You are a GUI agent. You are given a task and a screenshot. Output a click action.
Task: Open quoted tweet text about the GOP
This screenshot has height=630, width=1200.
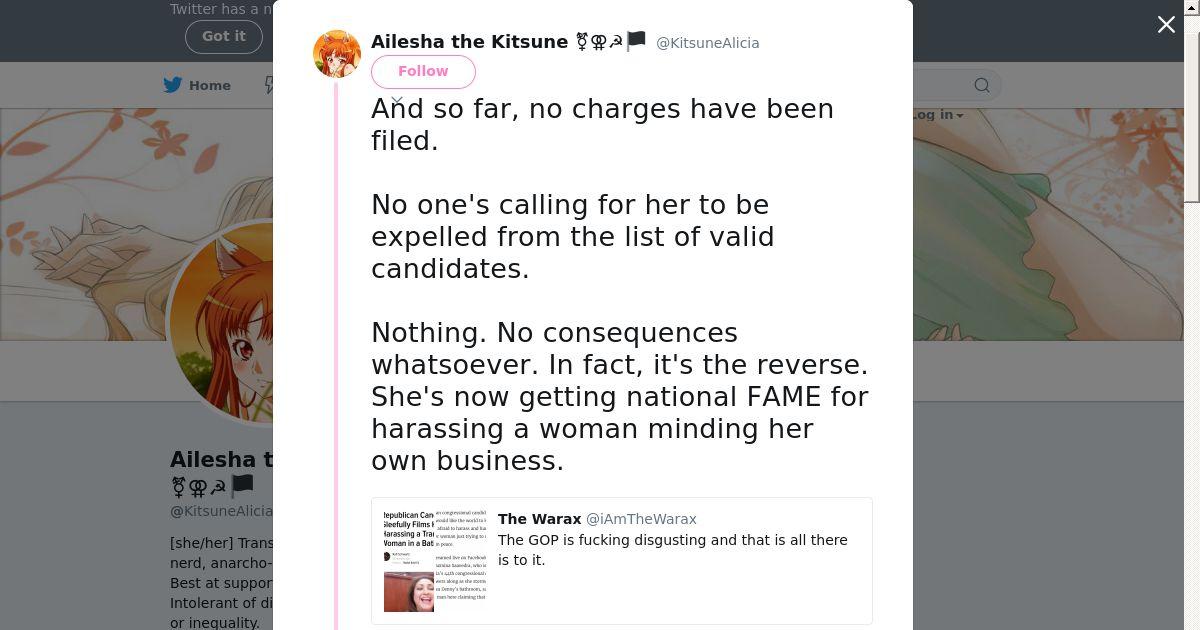click(672, 550)
